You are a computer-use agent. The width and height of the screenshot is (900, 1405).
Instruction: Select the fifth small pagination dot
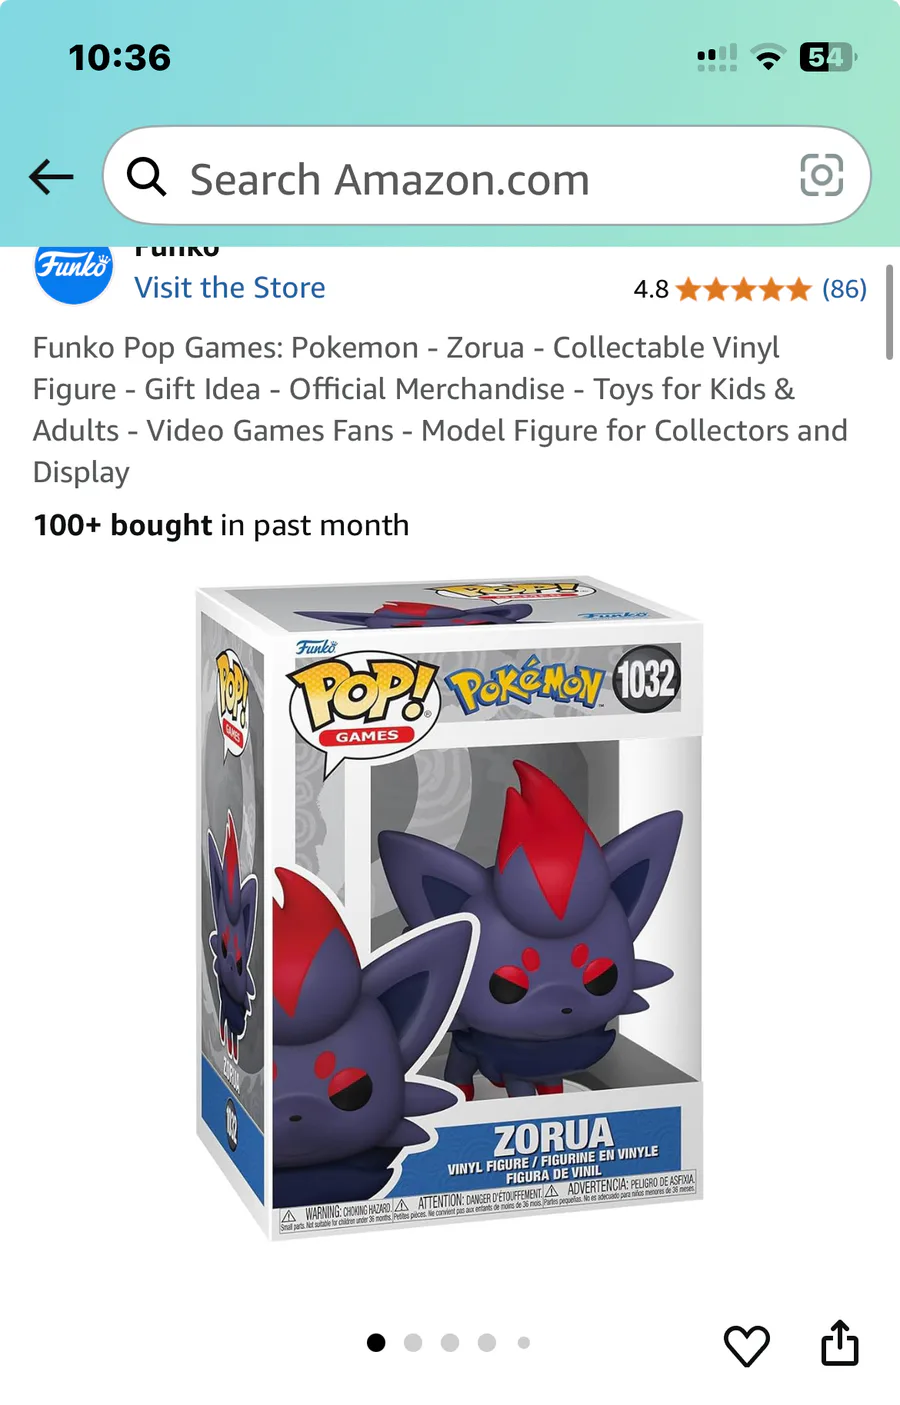click(x=523, y=1342)
